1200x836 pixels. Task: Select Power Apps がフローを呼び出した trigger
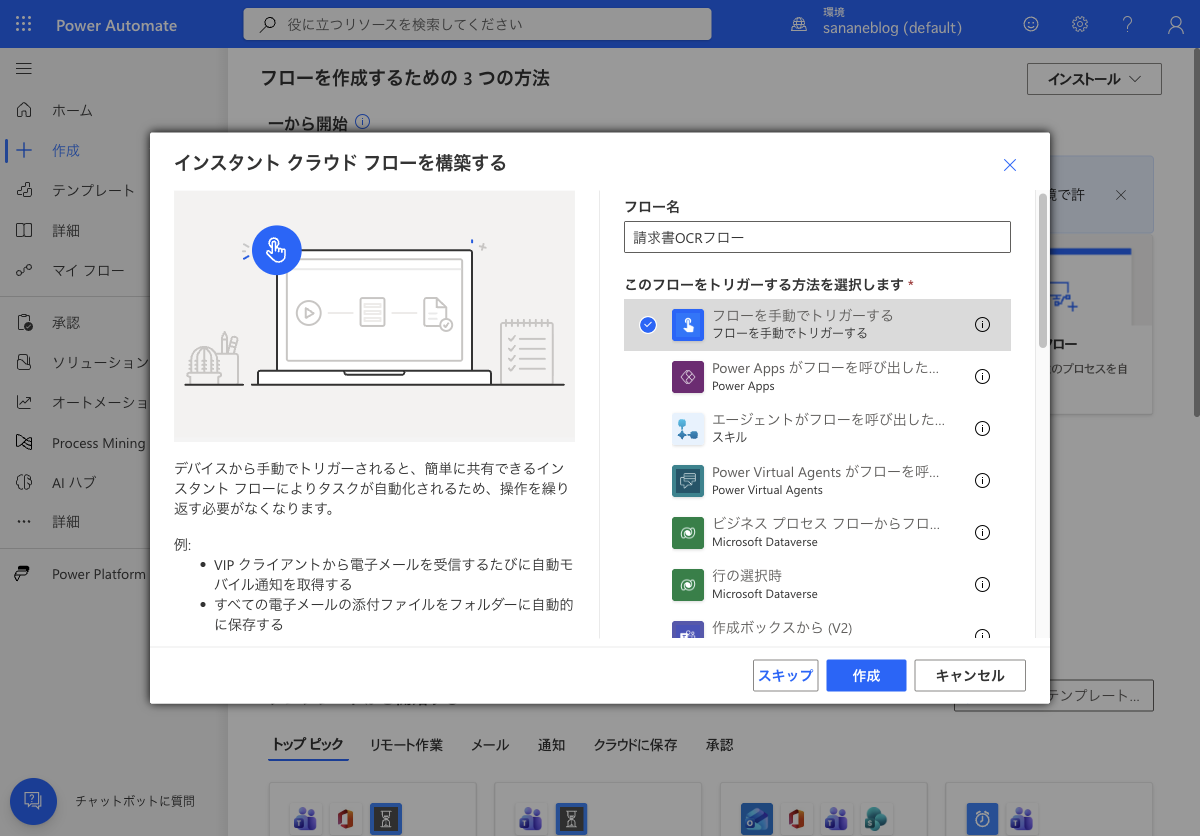click(817, 377)
